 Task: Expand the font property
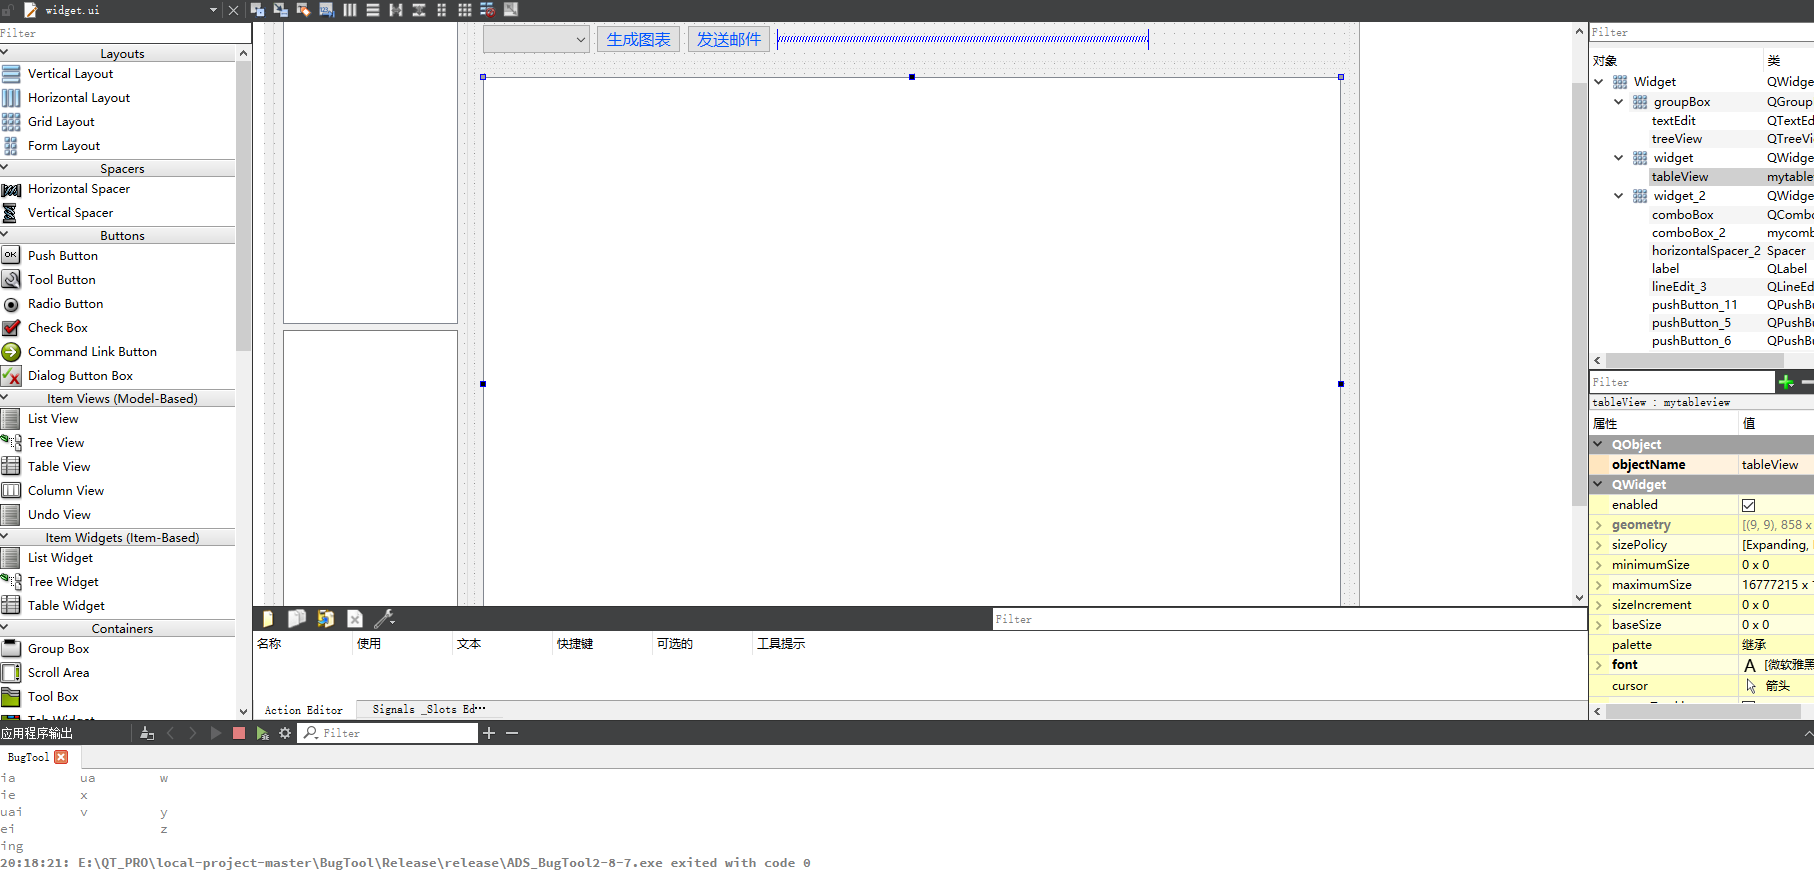pos(1599,665)
